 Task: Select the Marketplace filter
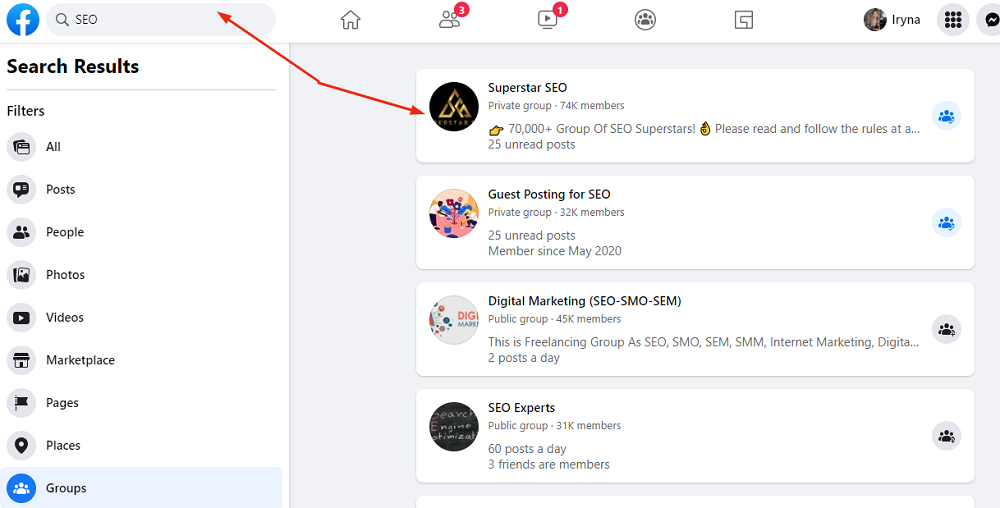tap(141, 361)
